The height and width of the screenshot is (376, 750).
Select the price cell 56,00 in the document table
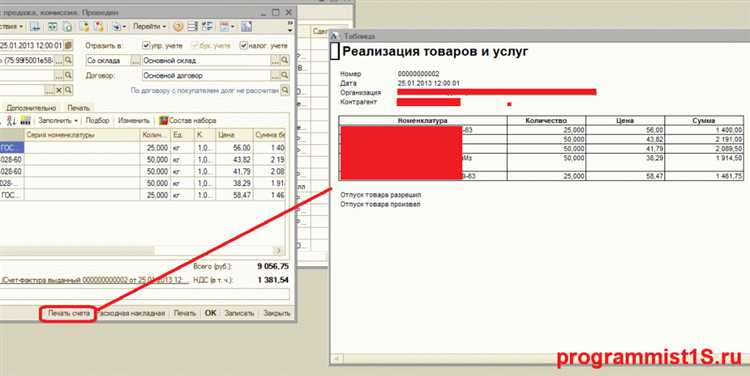click(x=234, y=148)
